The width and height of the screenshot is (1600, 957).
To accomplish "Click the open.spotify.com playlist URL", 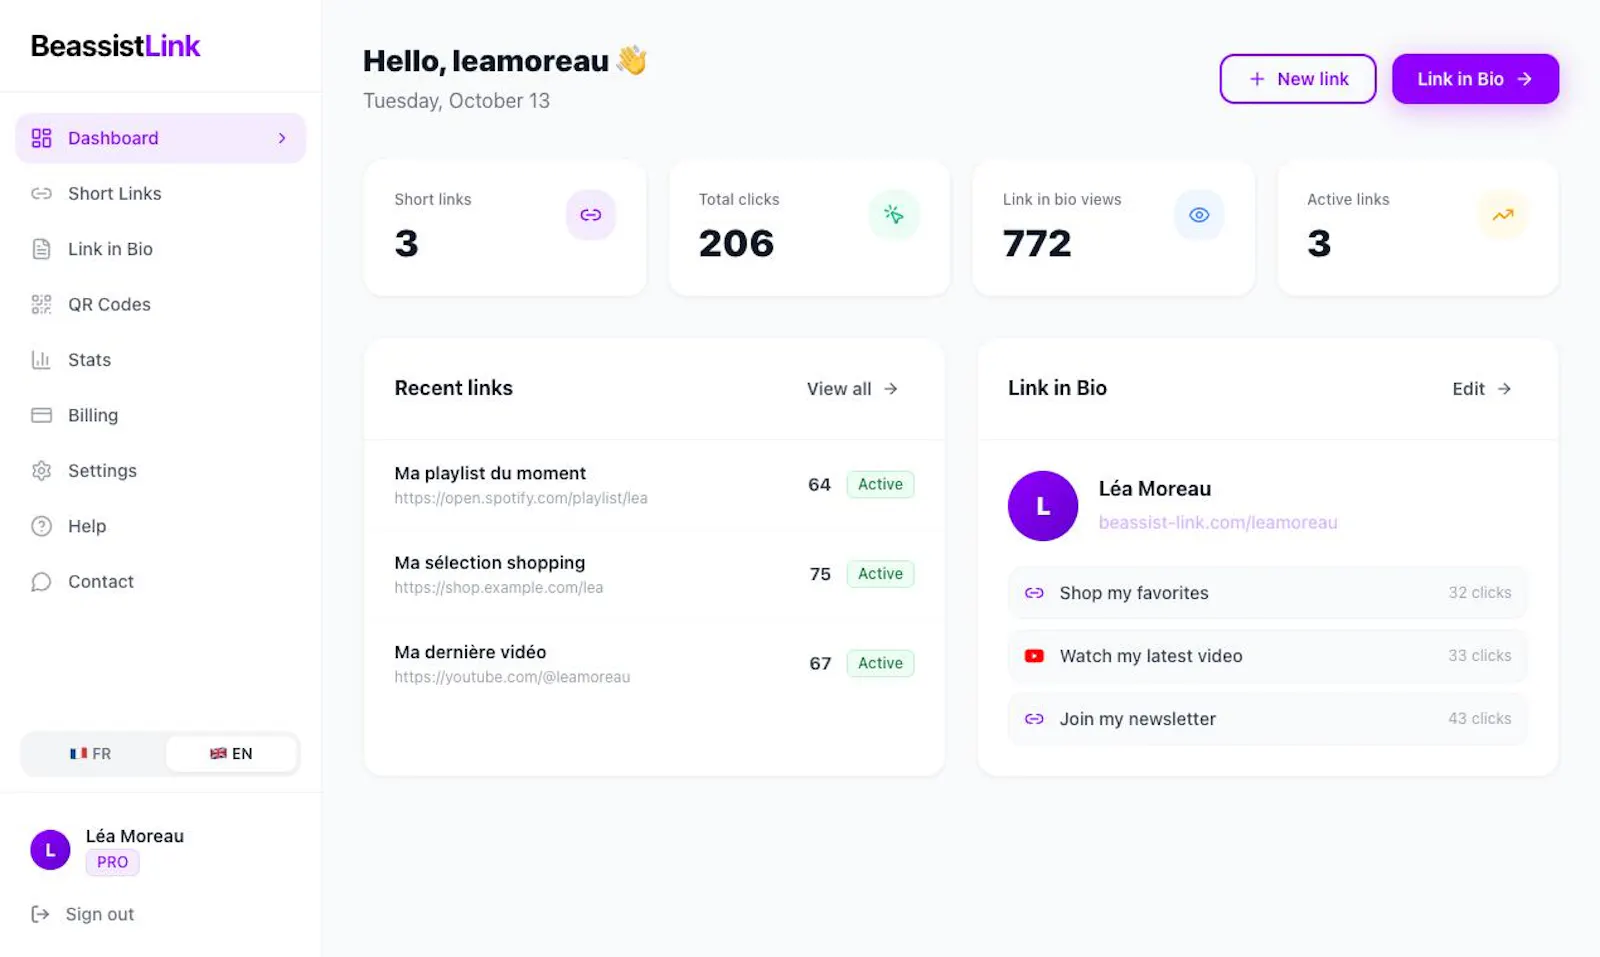I will (x=521, y=498).
